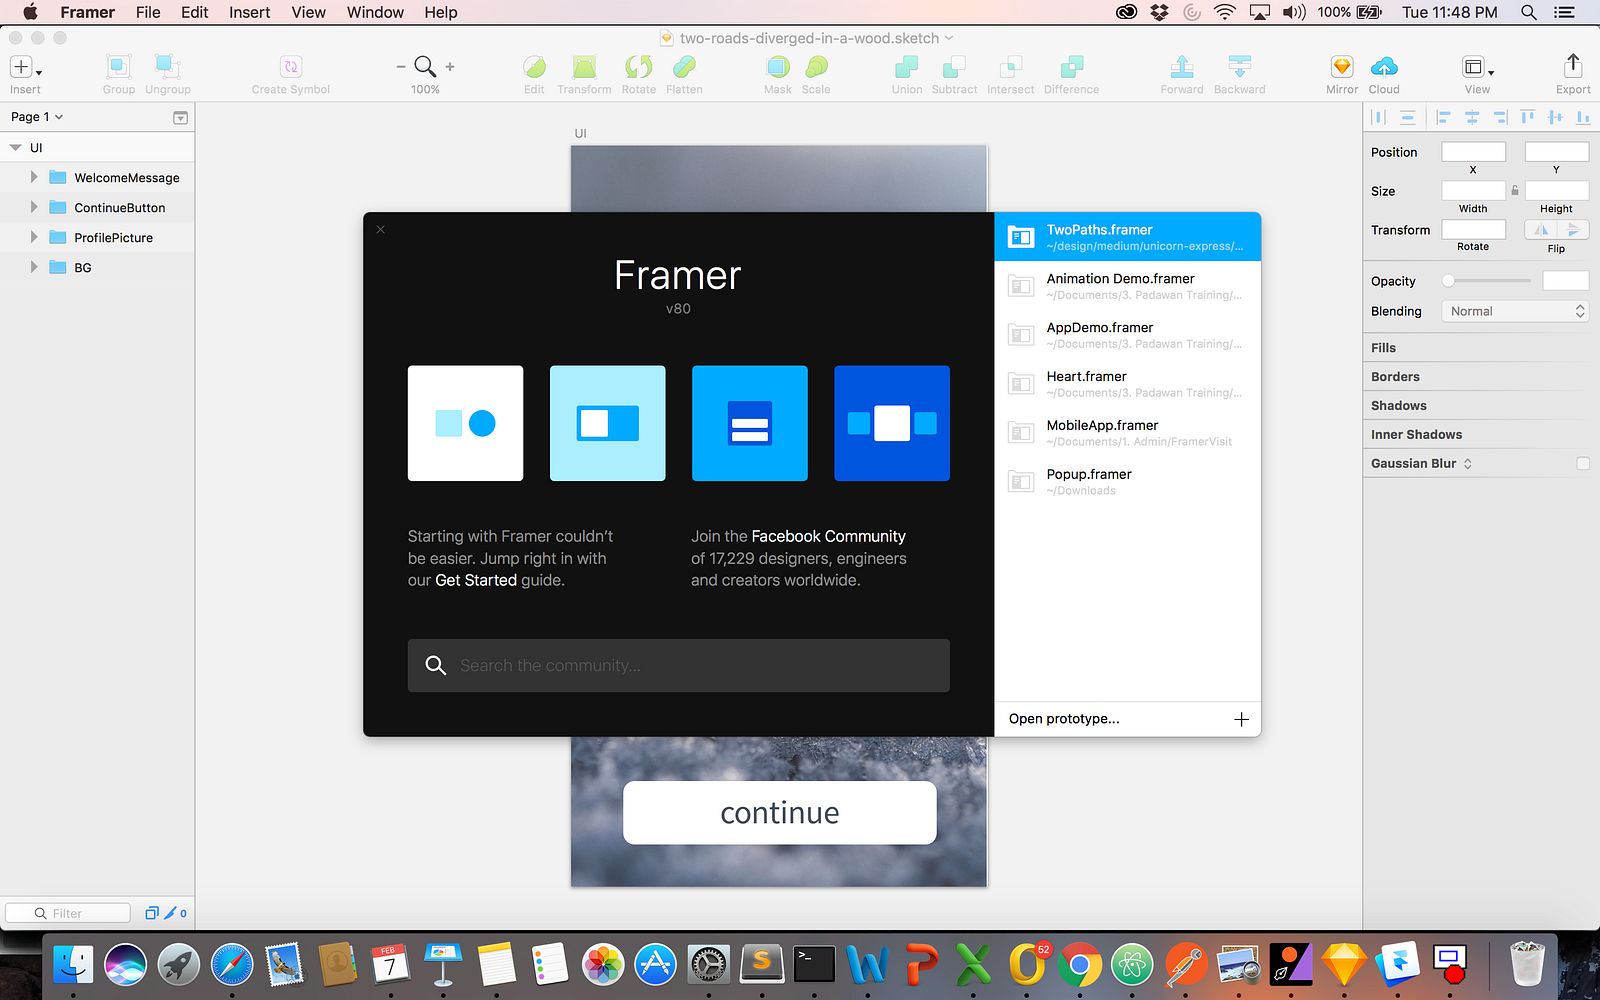The width and height of the screenshot is (1600, 1000).
Task: Open the Page 1 dropdown
Action: pyautogui.click(x=37, y=117)
